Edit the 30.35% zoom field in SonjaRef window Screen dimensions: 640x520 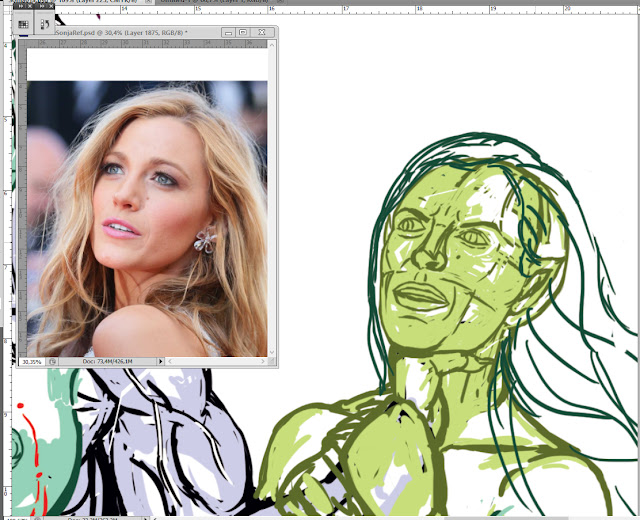click(32, 362)
